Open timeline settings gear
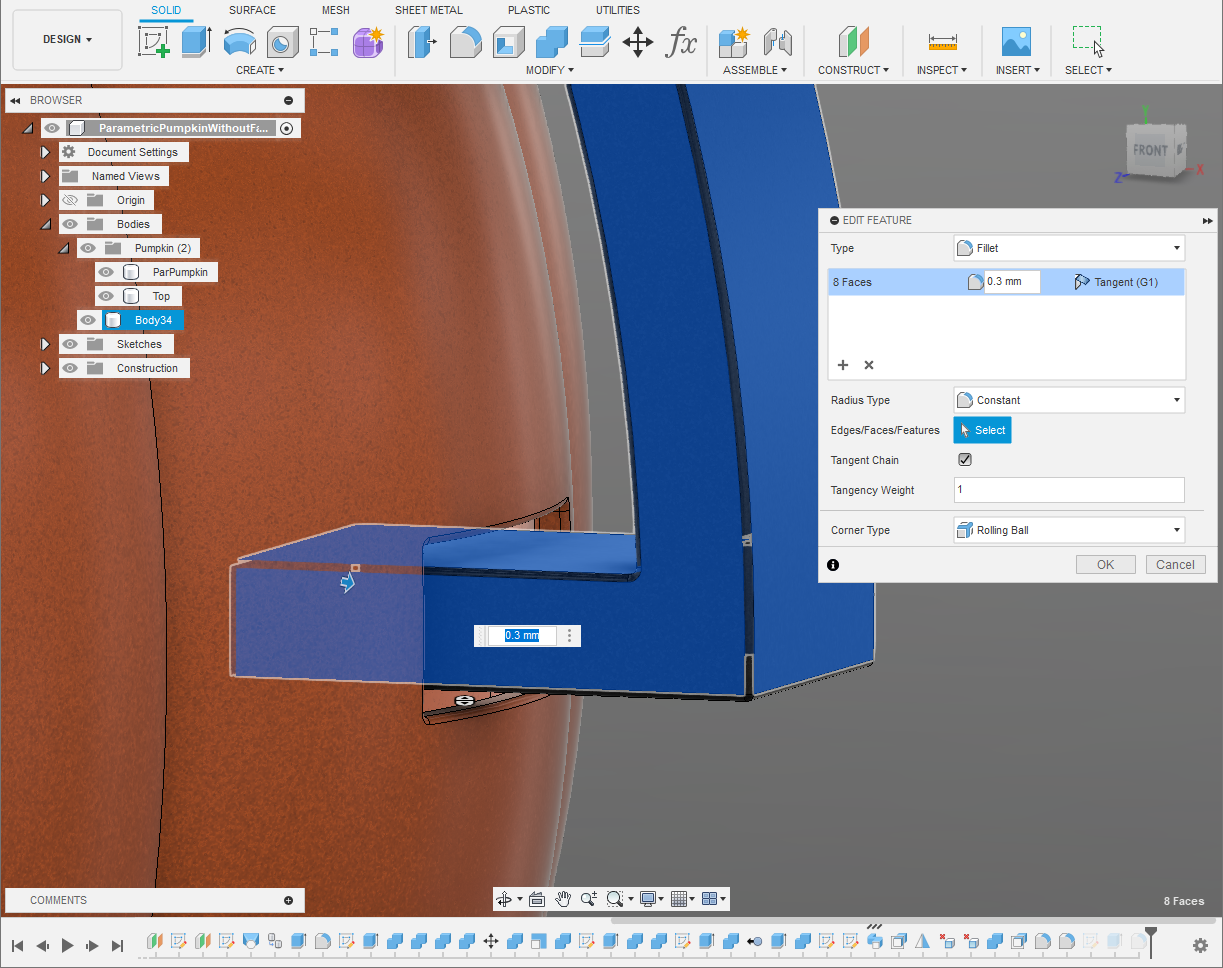The width and height of the screenshot is (1223, 968). coord(1201,945)
